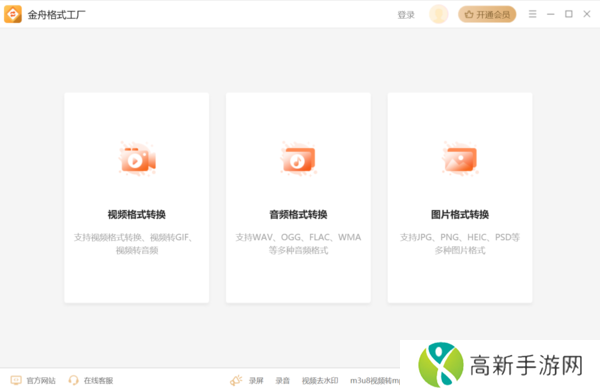Maximize the 金舟格式工厂 window
This screenshot has height=390, width=600.
click(569, 14)
